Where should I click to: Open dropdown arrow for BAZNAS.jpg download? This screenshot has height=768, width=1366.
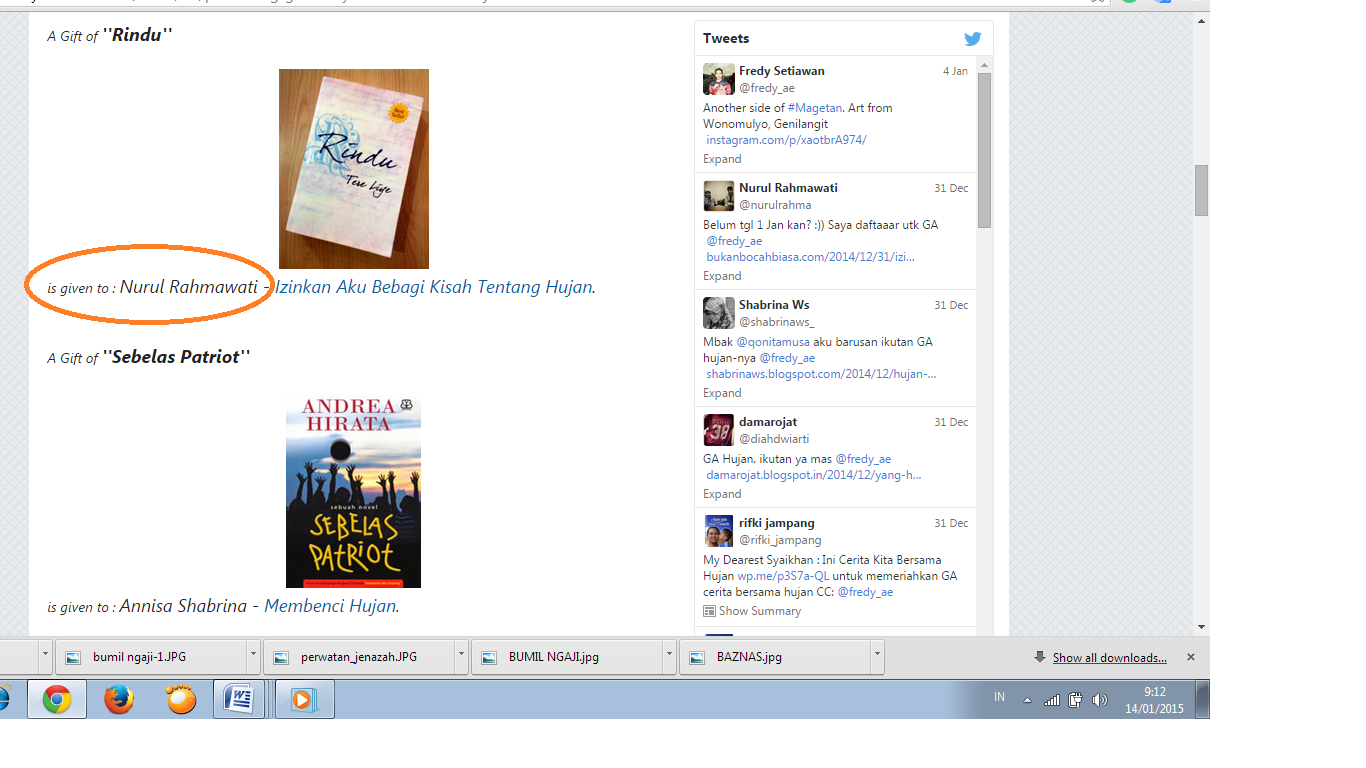click(x=876, y=657)
